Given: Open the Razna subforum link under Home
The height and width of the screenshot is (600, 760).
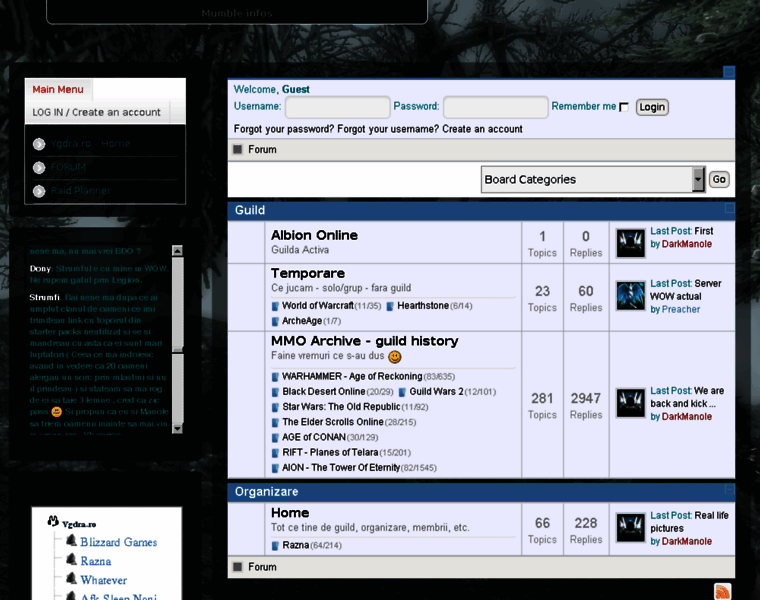Looking at the screenshot, I should coord(296,545).
